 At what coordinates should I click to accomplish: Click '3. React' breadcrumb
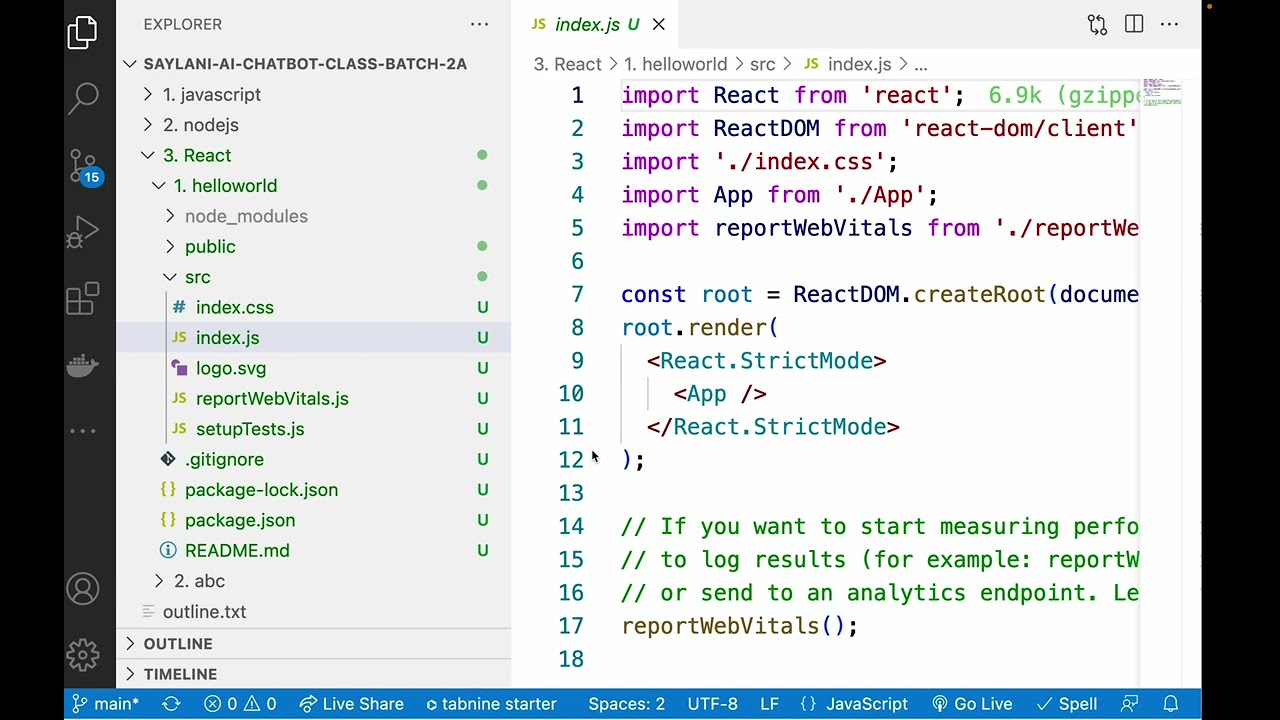click(x=568, y=64)
